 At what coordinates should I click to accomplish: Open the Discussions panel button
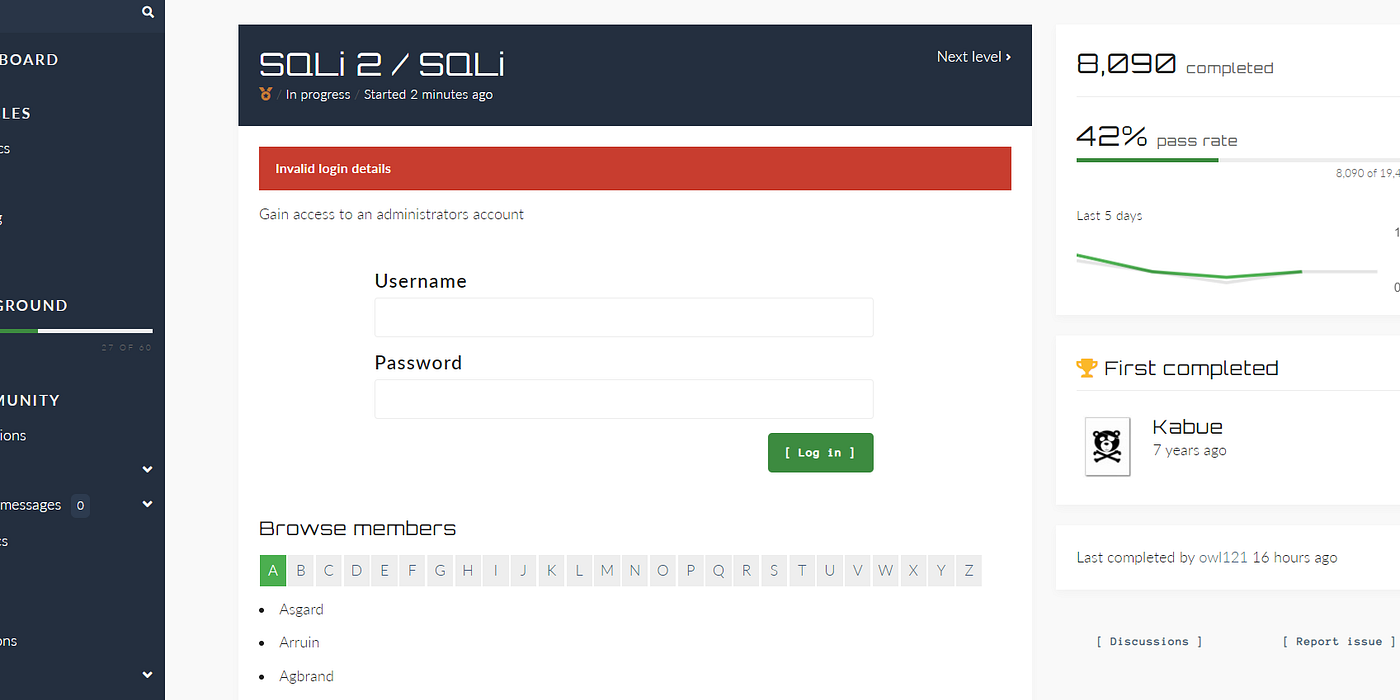pos(1148,641)
